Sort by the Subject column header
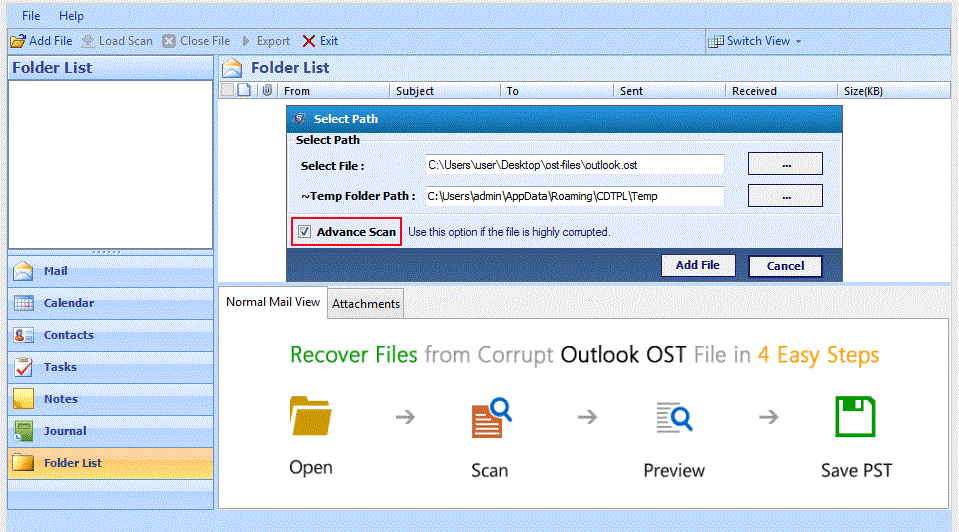The image size is (959, 532). point(445,91)
